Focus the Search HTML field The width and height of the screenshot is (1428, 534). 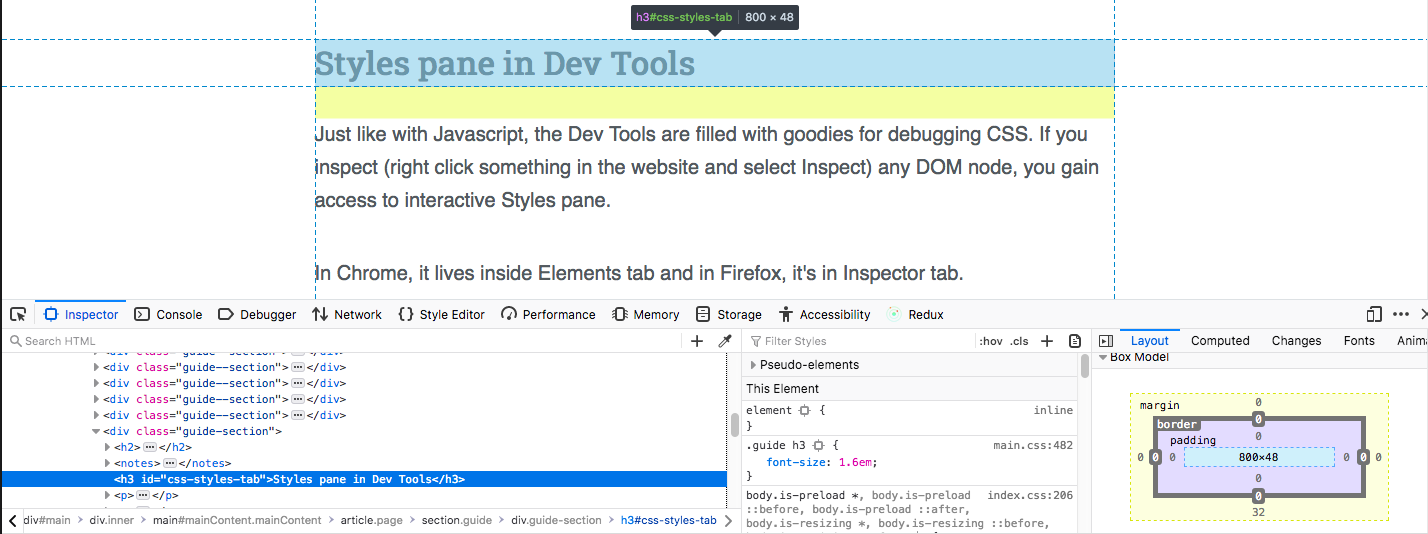tap(345, 341)
